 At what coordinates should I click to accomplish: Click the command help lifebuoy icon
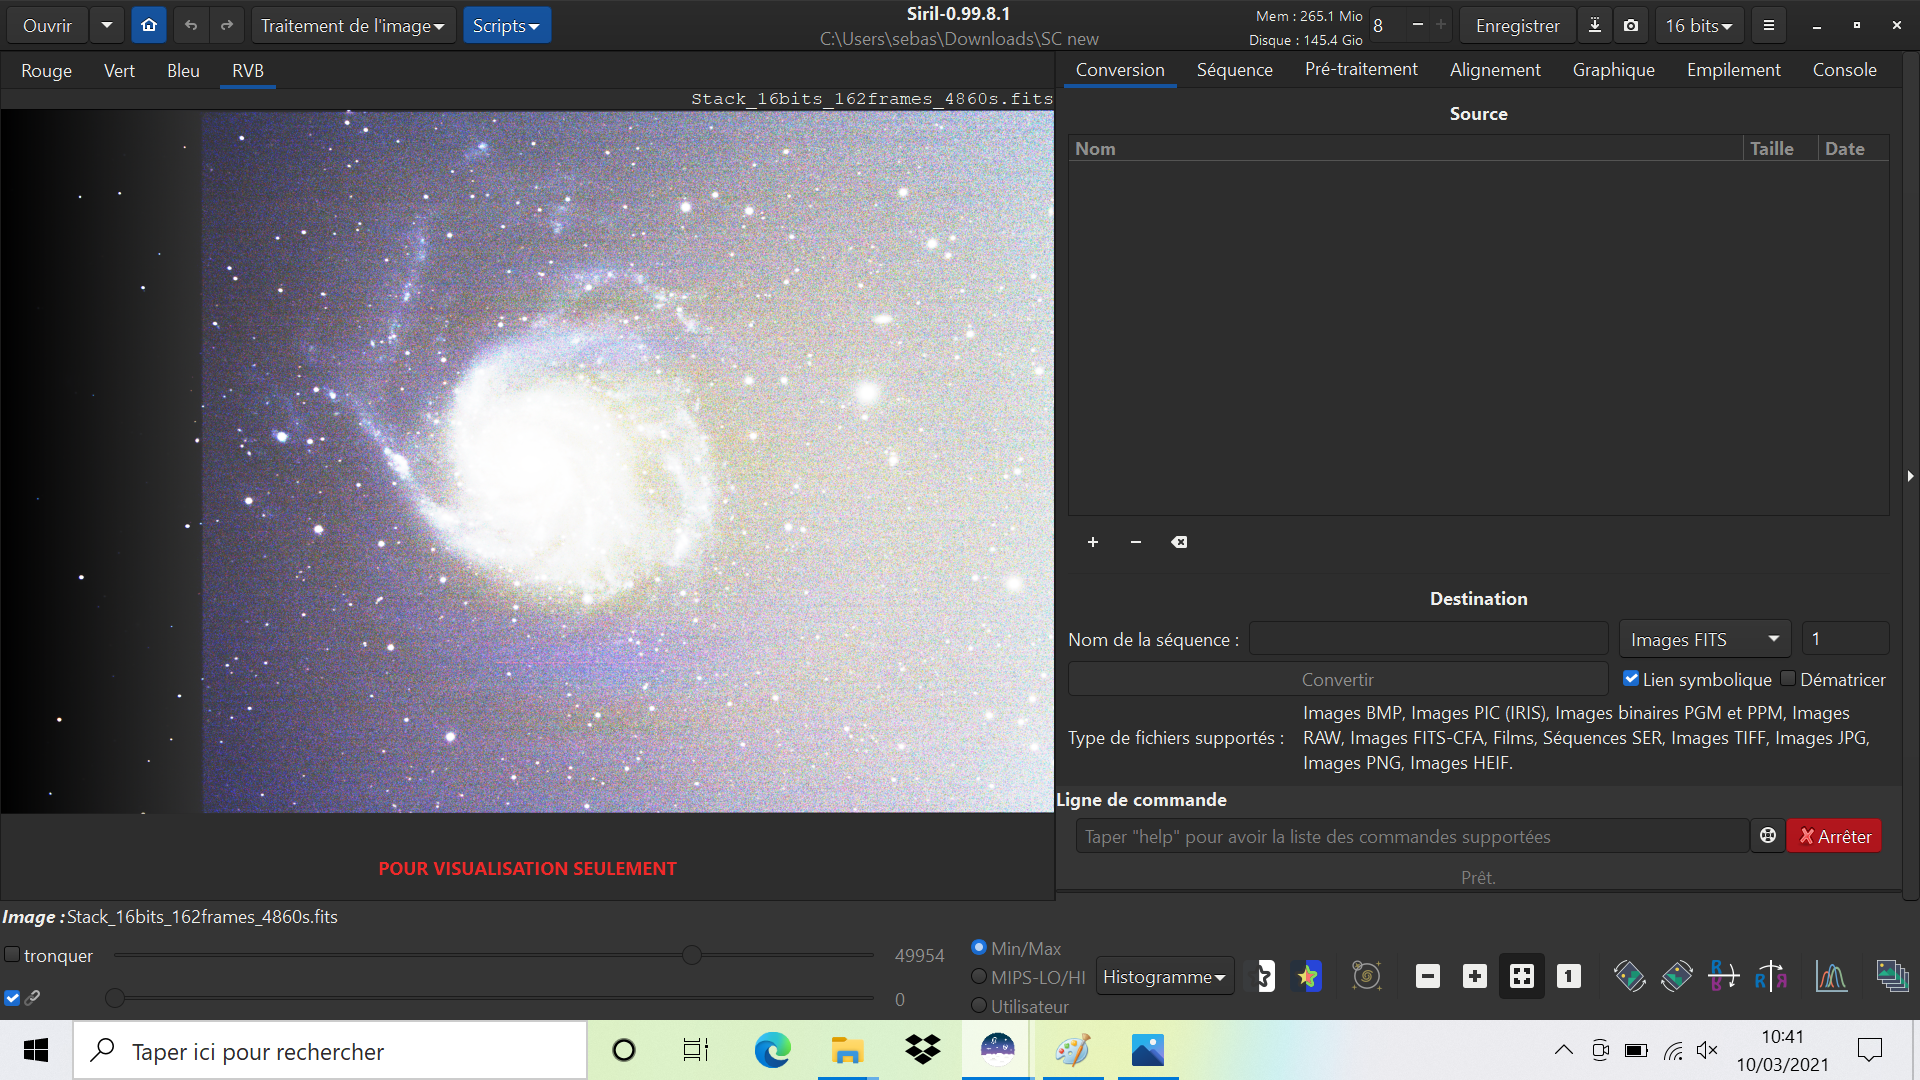(1768, 836)
